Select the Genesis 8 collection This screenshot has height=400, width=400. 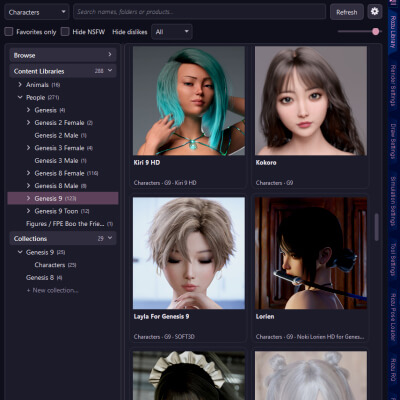coord(44,277)
